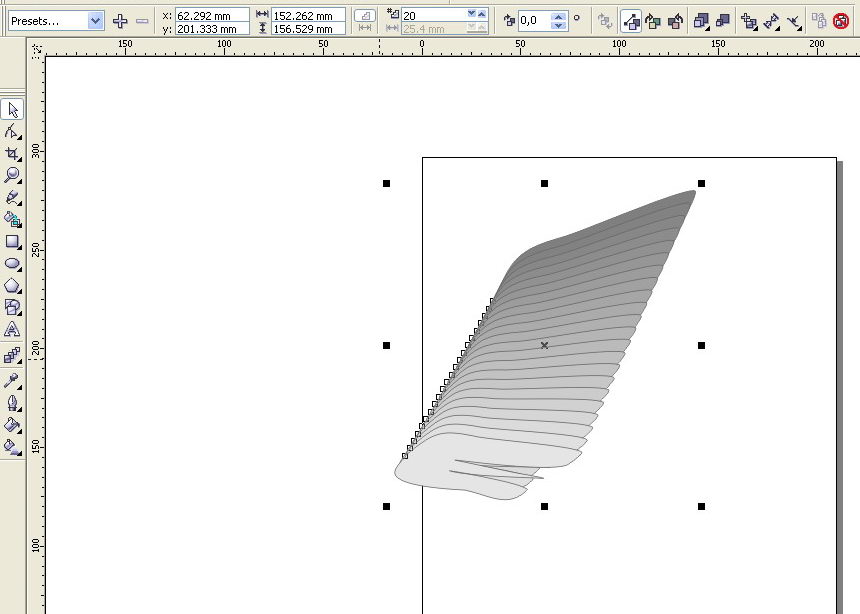Pick the Rectangle tool
860x614 pixels.
coord(13,241)
